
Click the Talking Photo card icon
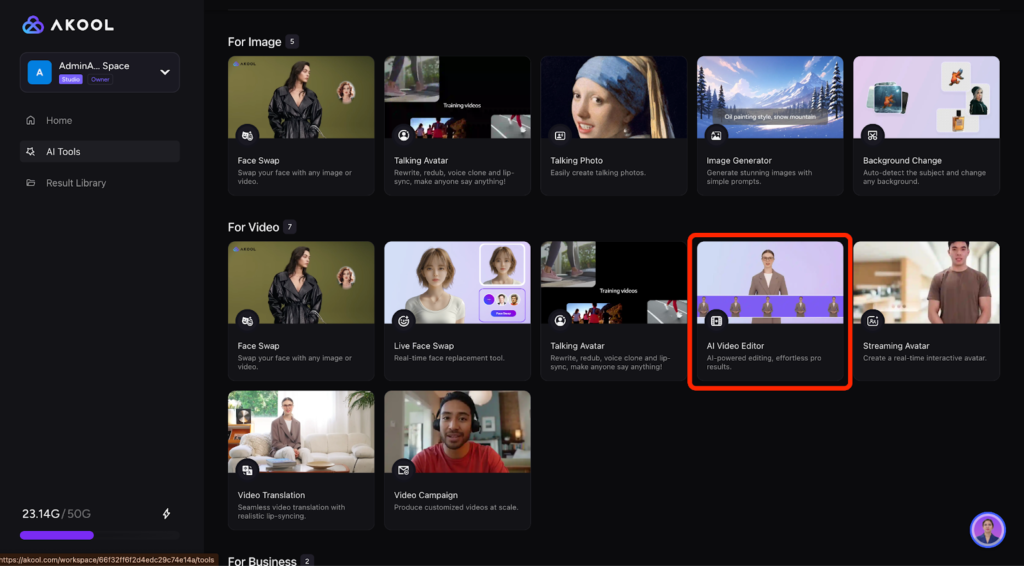click(560, 135)
